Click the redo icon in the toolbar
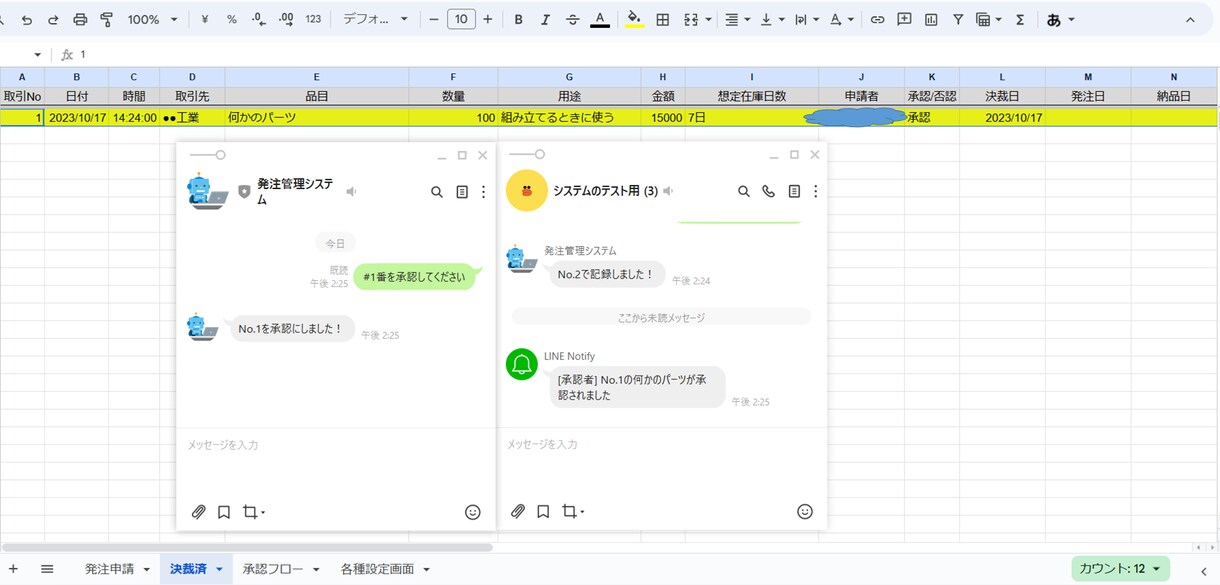This screenshot has width=1220, height=585. (x=53, y=20)
